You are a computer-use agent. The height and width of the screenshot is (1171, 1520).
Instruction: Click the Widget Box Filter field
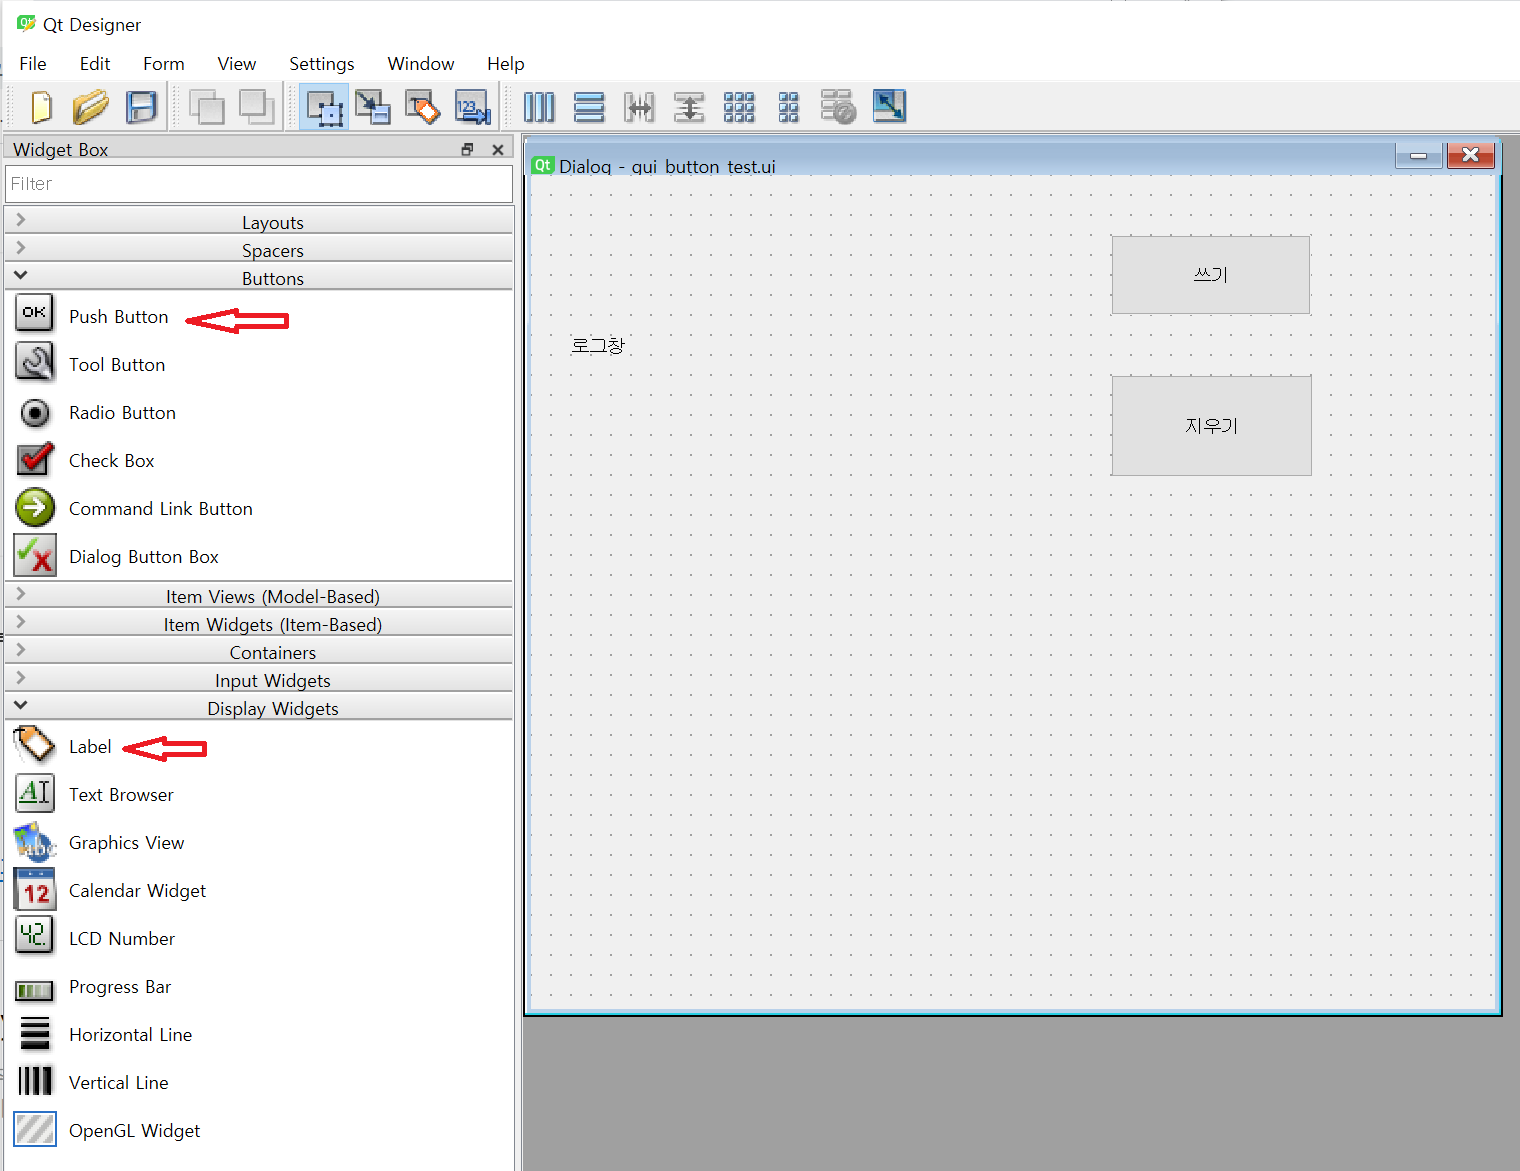258,184
